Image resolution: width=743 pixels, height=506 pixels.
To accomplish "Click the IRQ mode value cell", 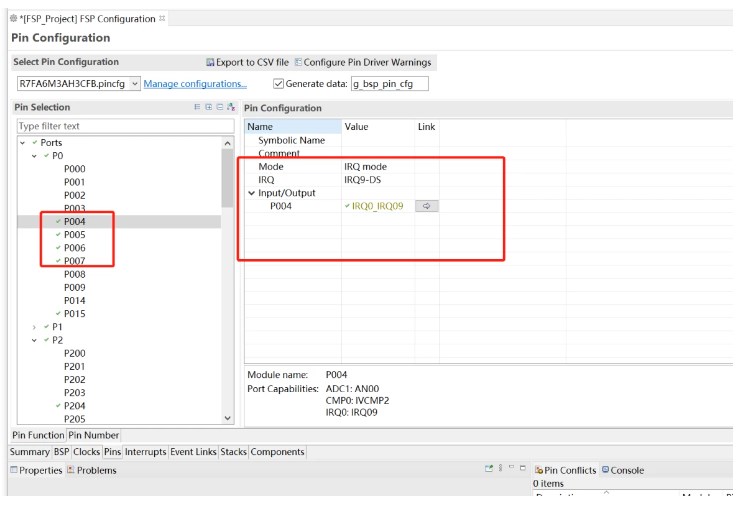I will [x=378, y=167].
